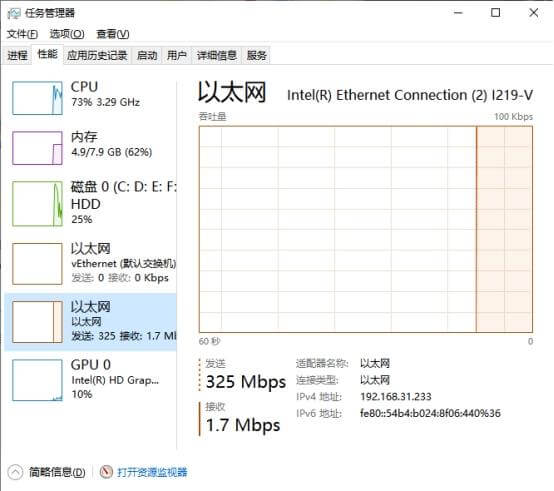Maximize the Task Manager window
Screen dimensions: 554x491
(x=496, y=13)
